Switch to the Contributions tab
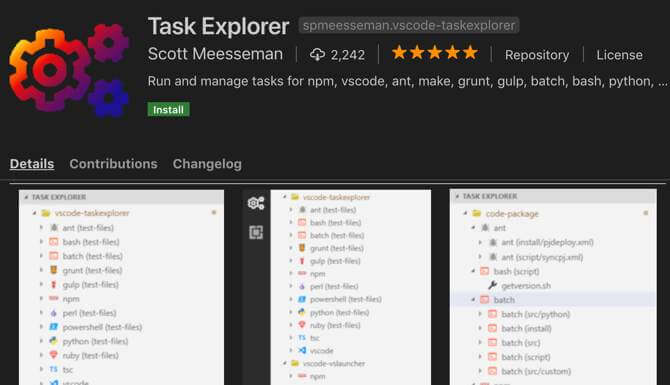This screenshot has width=670, height=385. click(x=113, y=164)
